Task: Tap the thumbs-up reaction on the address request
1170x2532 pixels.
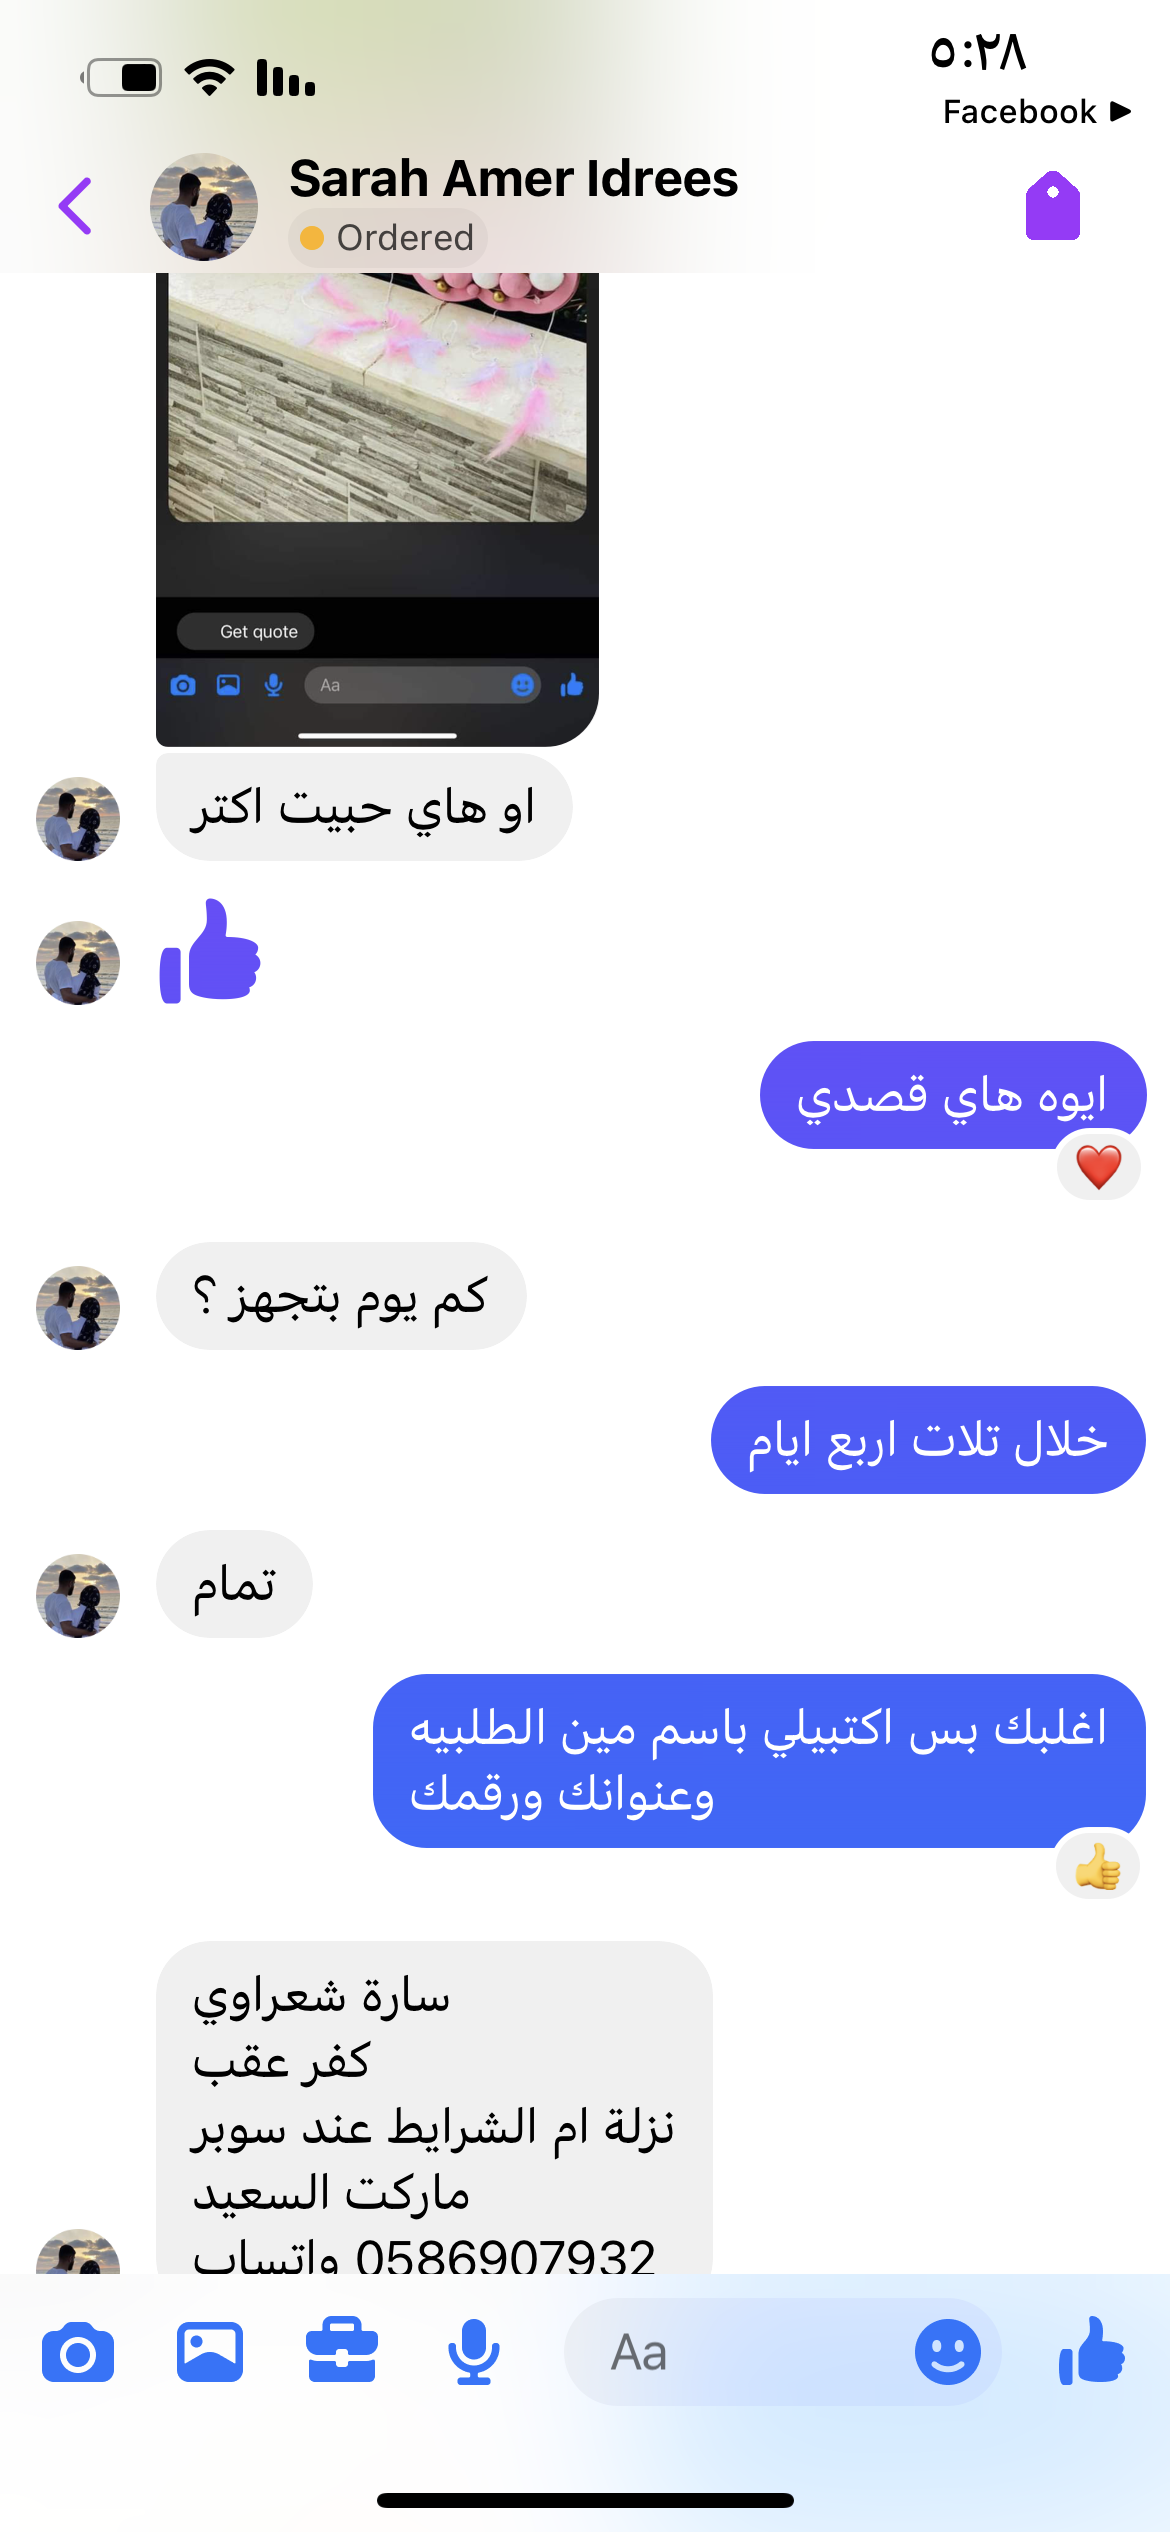Action: coord(1098,1866)
